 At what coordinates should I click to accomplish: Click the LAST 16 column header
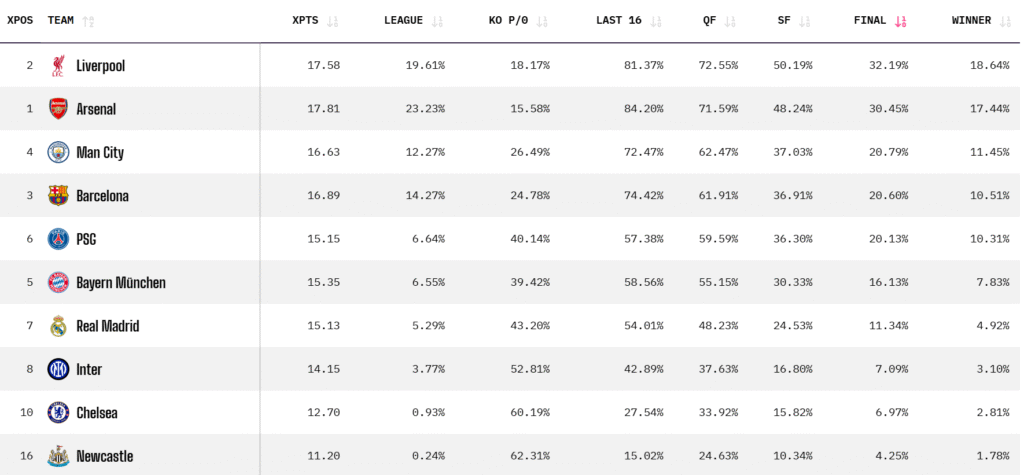618,20
